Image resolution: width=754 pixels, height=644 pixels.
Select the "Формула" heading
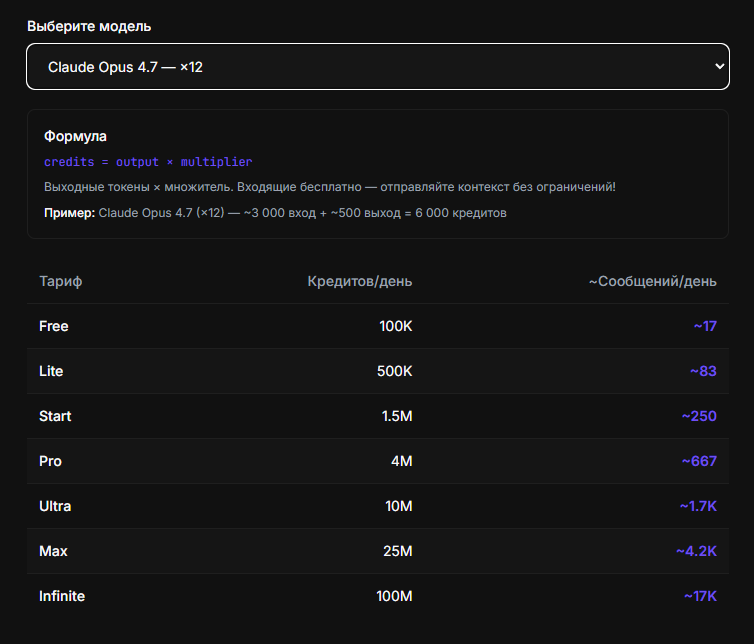[x=75, y=136]
